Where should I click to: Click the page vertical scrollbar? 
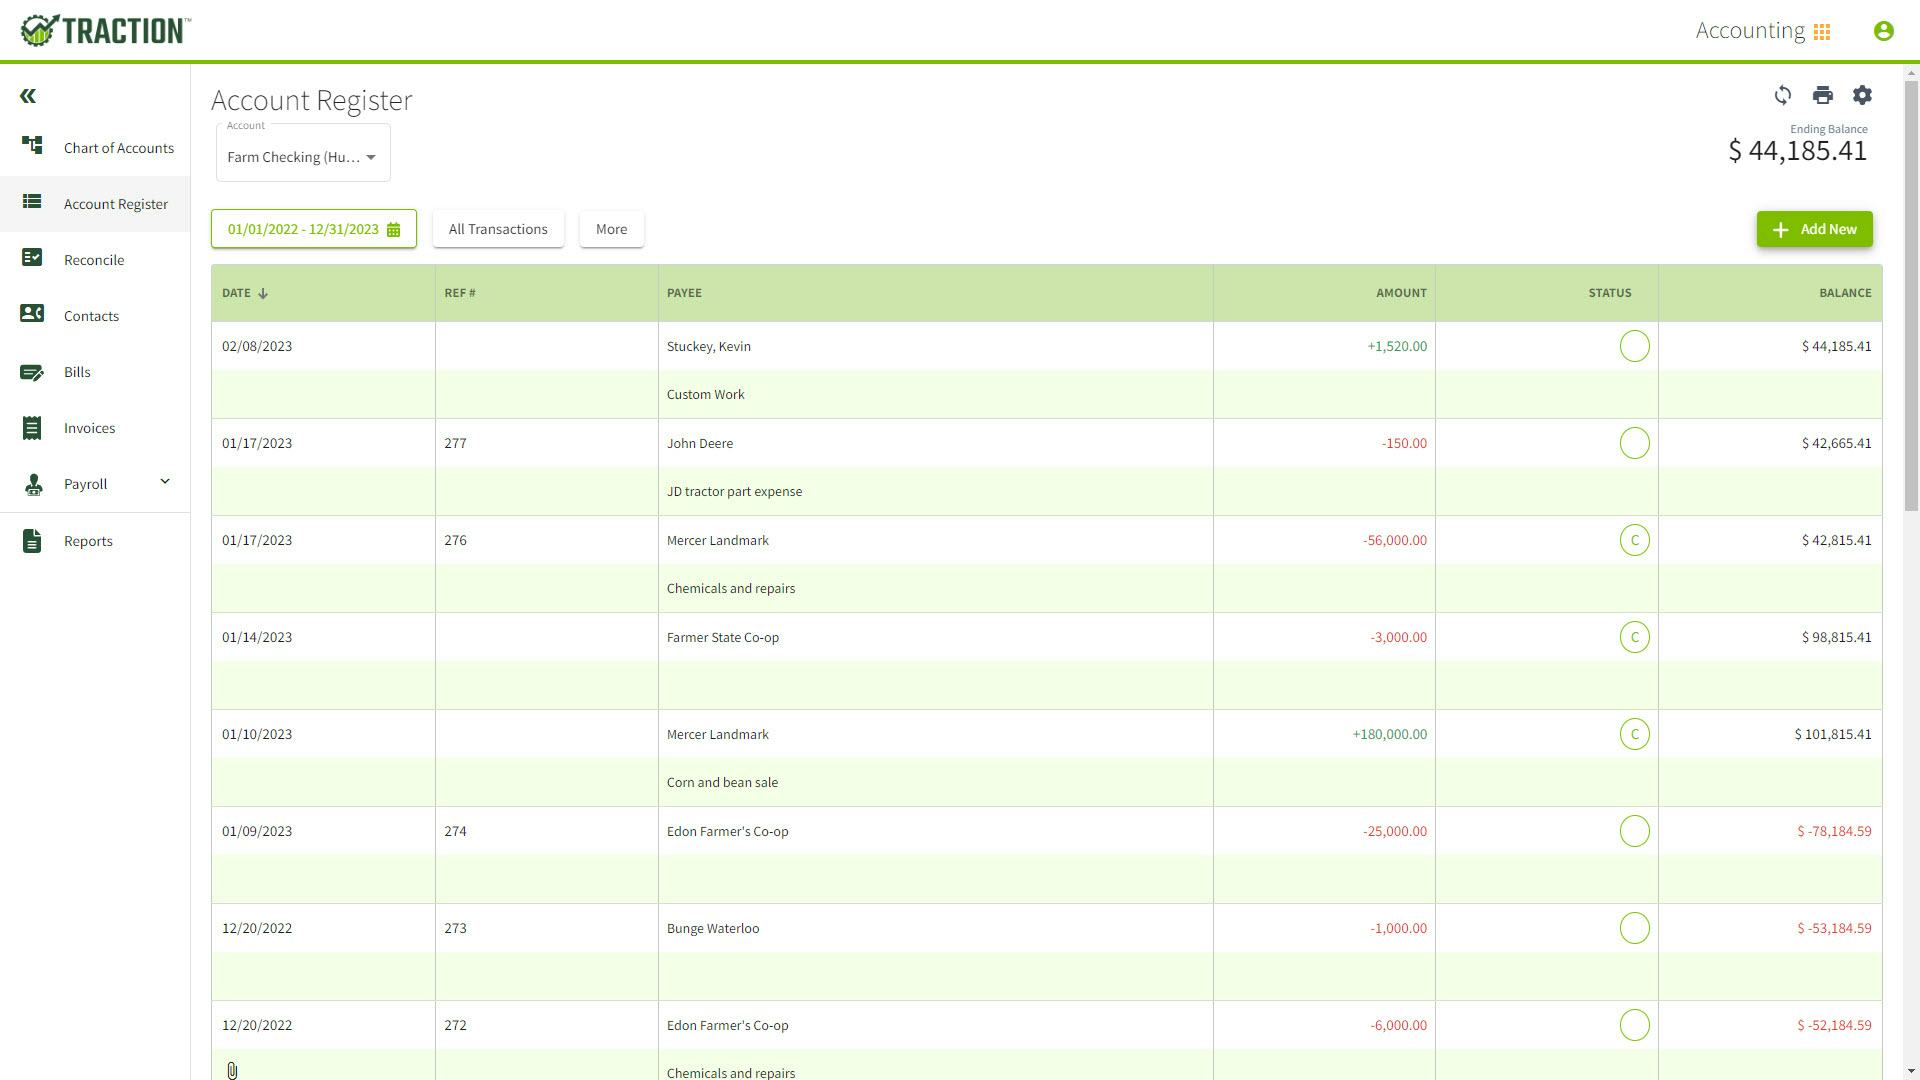point(1912,295)
